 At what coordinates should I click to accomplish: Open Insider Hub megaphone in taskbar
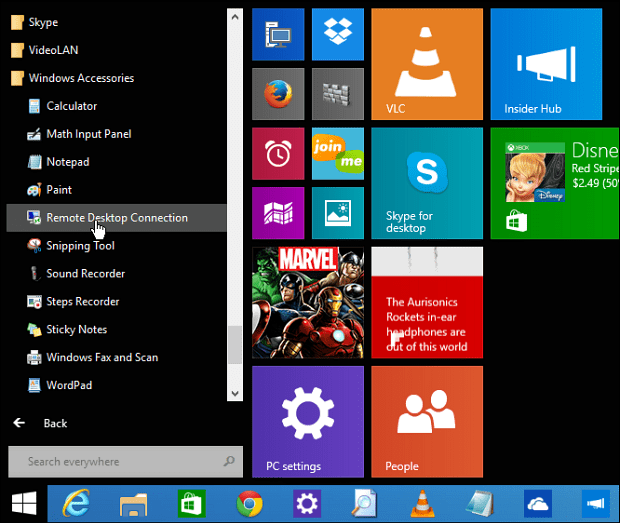pos(595,503)
